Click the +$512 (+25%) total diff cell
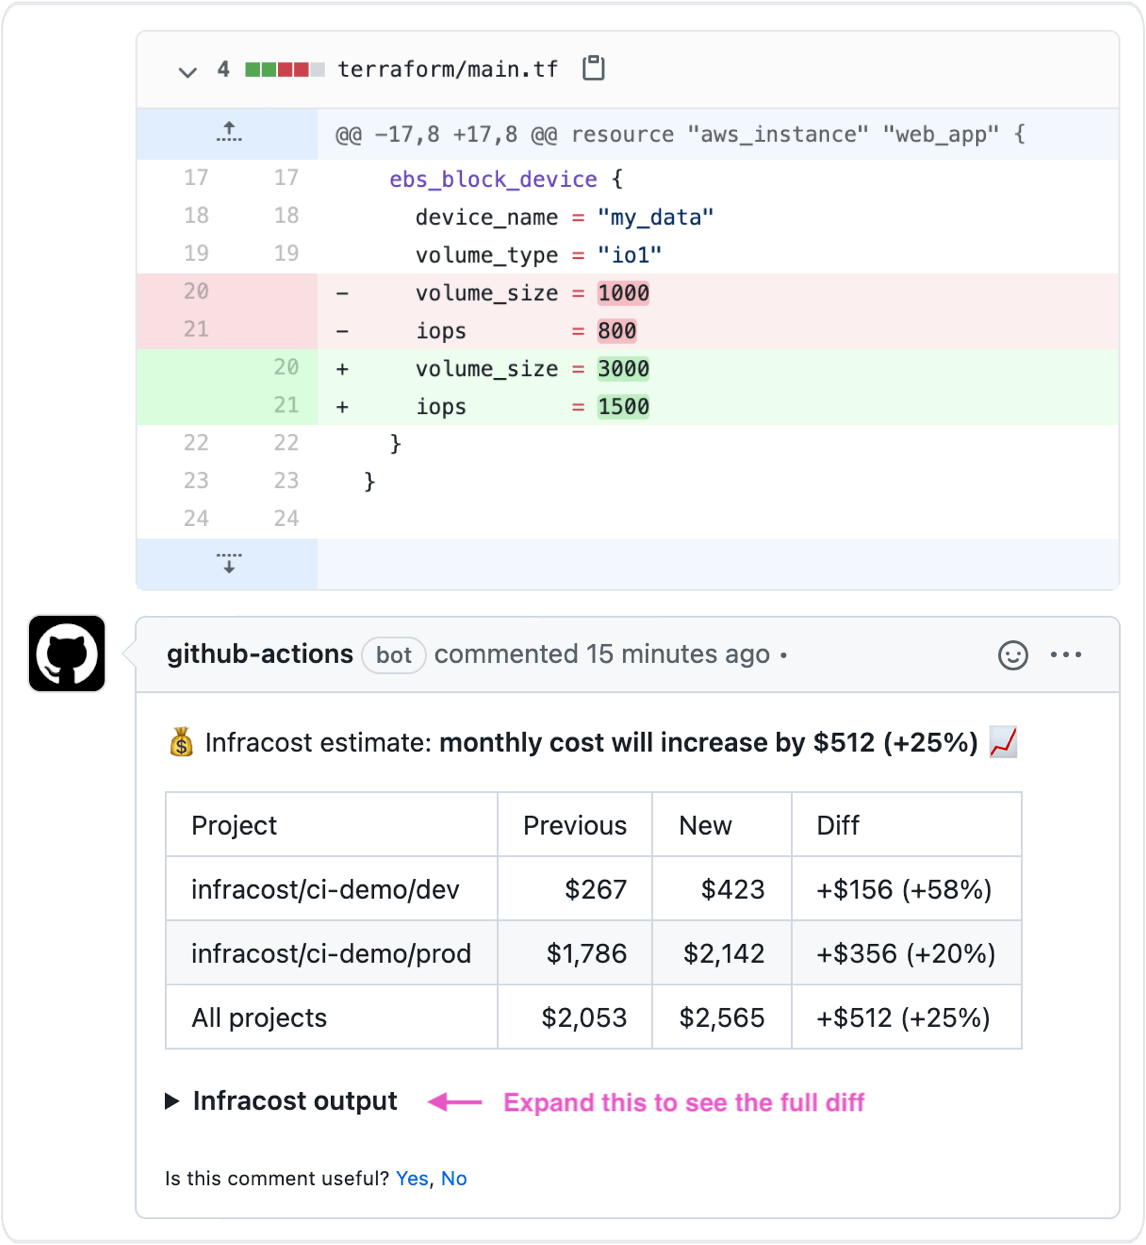Image resolution: width=1146 pixels, height=1245 pixels. coord(907,1017)
